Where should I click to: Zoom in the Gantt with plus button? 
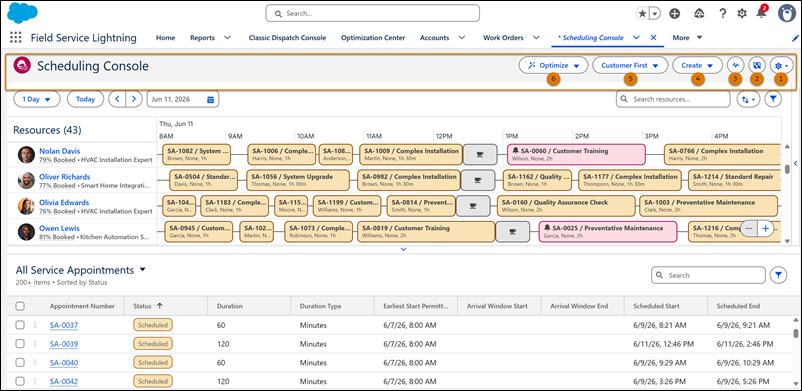coord(766,229)
